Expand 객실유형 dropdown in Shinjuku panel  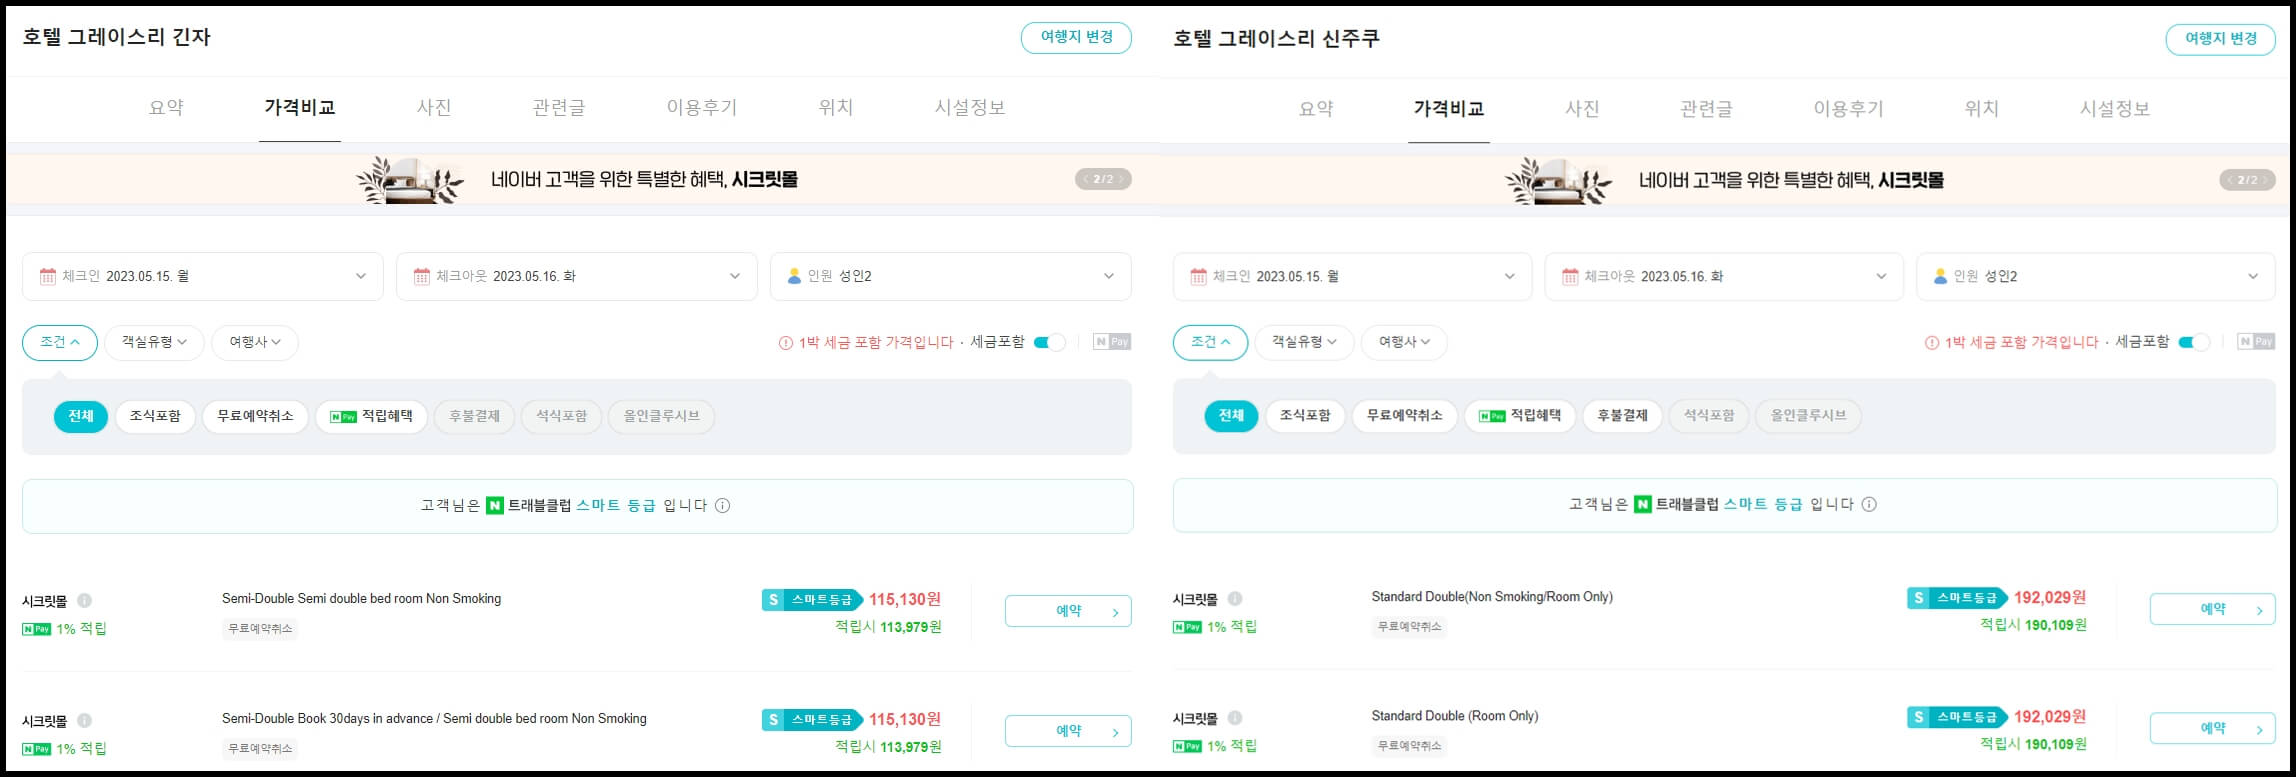1304,343
